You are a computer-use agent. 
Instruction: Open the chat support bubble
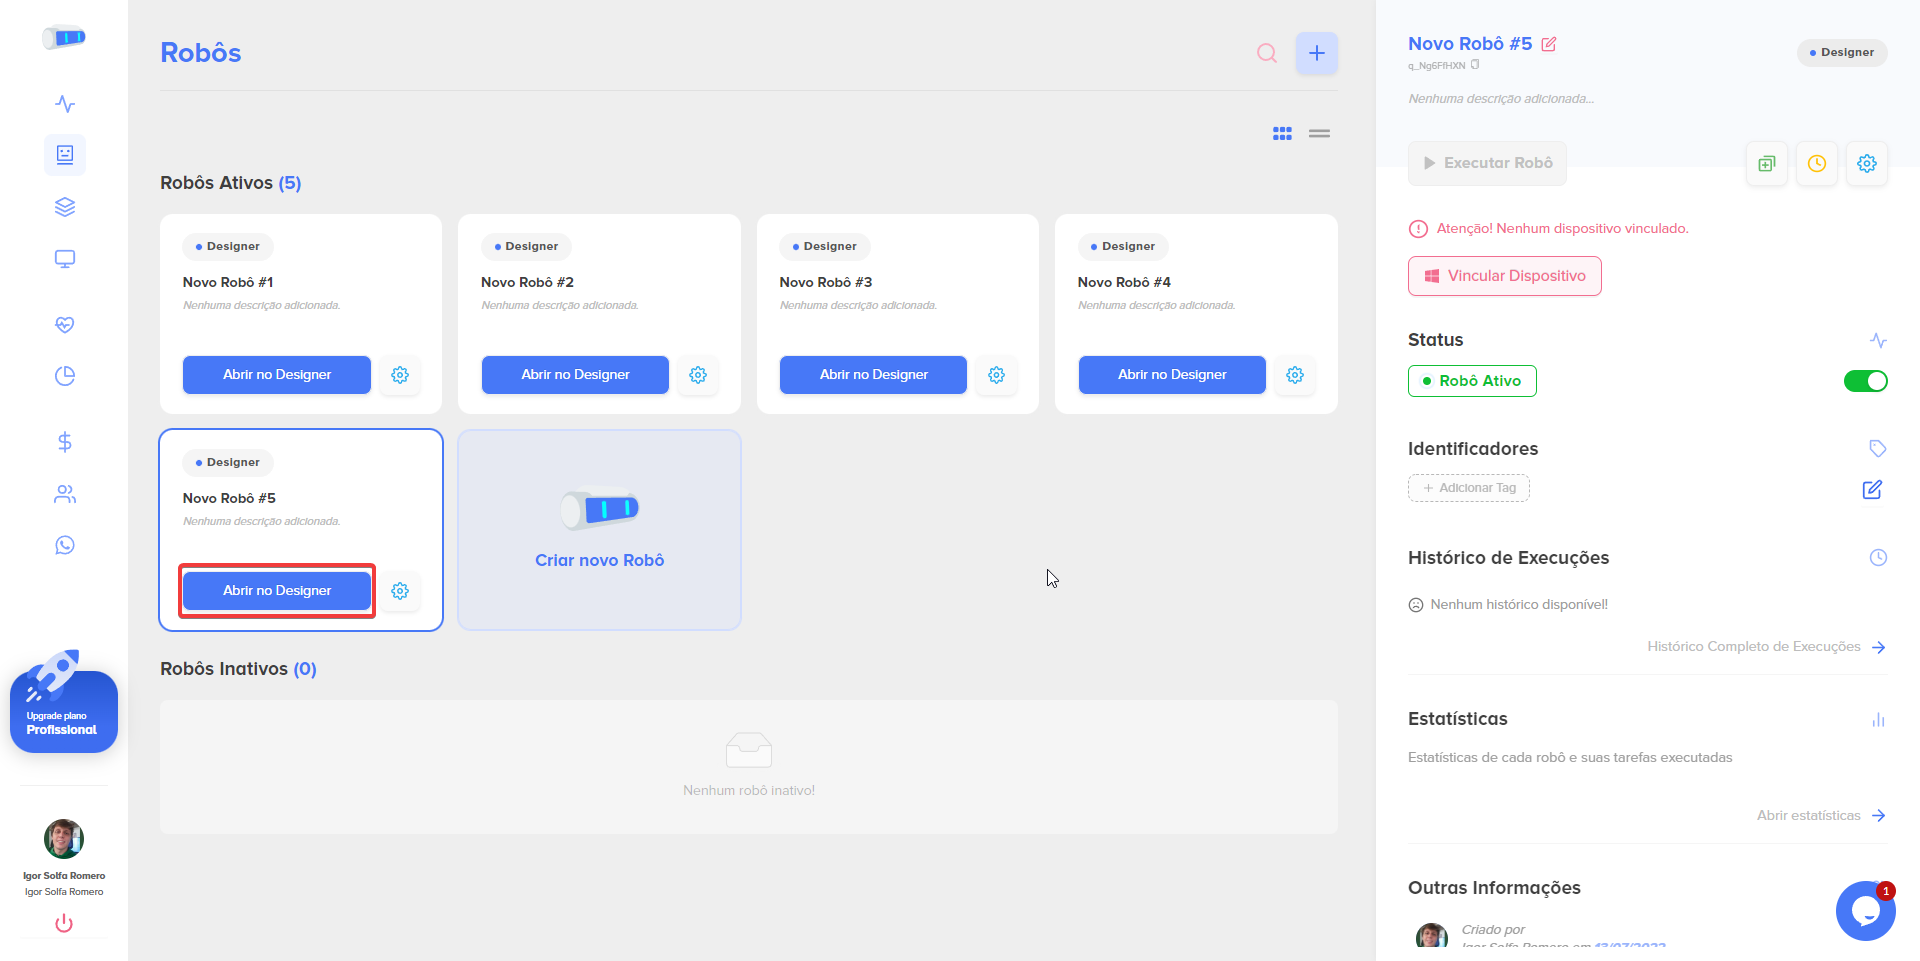pyautogui.click(x=1864, y=911)
